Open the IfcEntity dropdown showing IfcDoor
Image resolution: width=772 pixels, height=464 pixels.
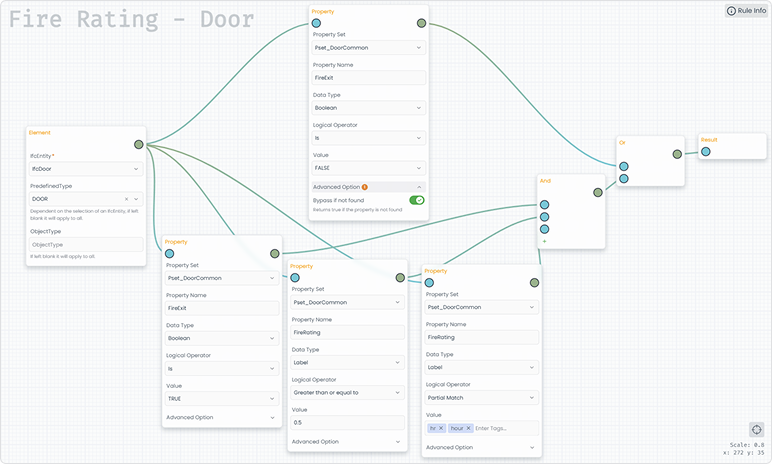click(87, 169)
